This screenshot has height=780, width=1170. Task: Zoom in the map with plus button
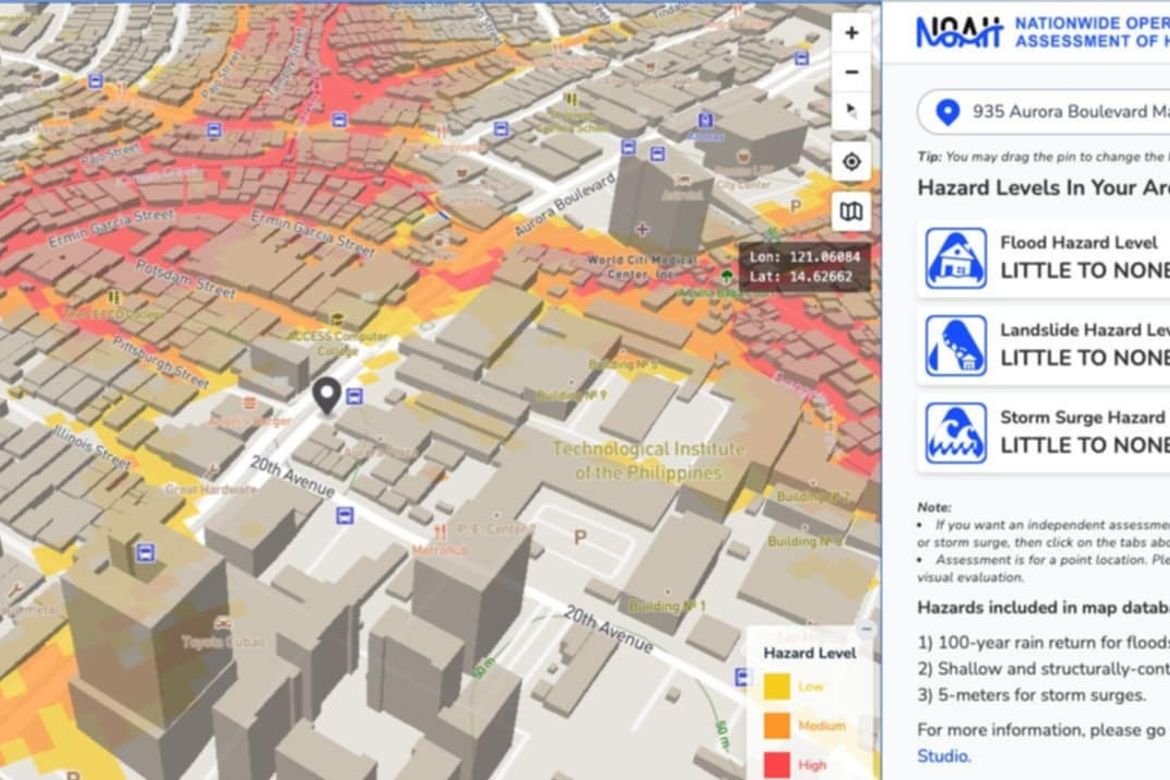(x=851, y=33)
